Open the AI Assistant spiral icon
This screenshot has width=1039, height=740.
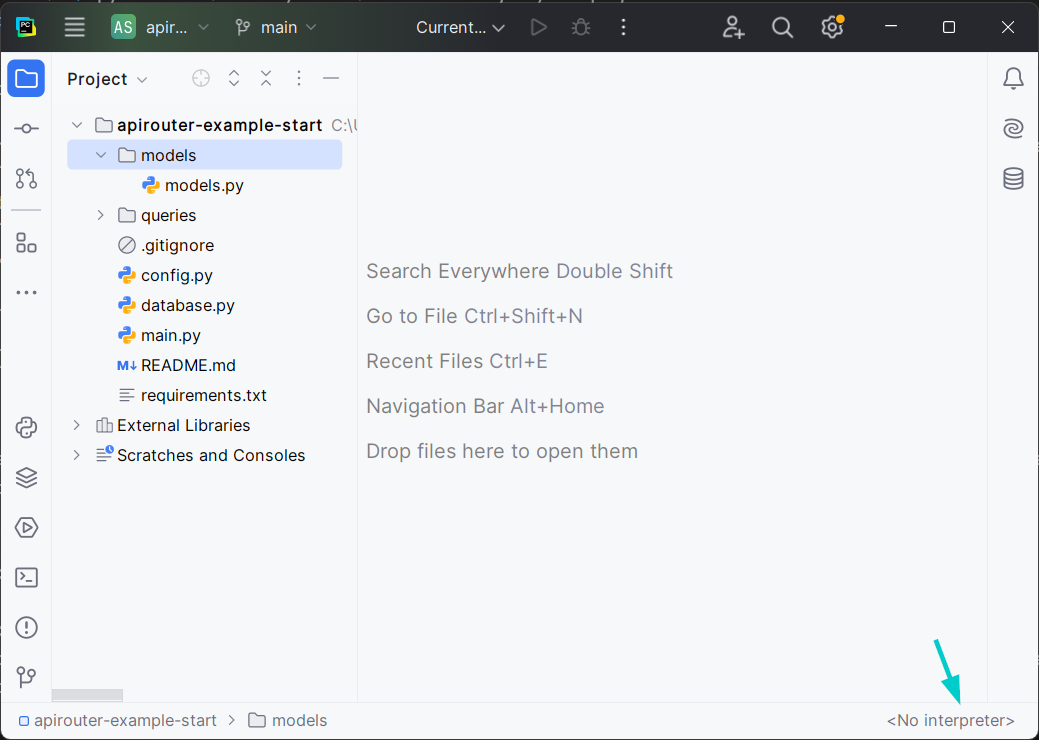(1013, 129)
